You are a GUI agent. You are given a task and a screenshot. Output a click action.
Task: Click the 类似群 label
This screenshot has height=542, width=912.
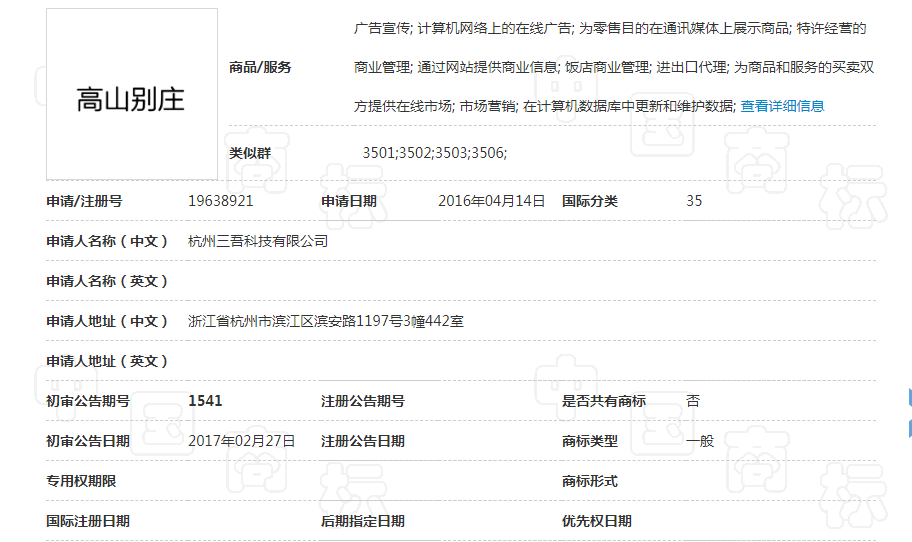pos(250,153)
